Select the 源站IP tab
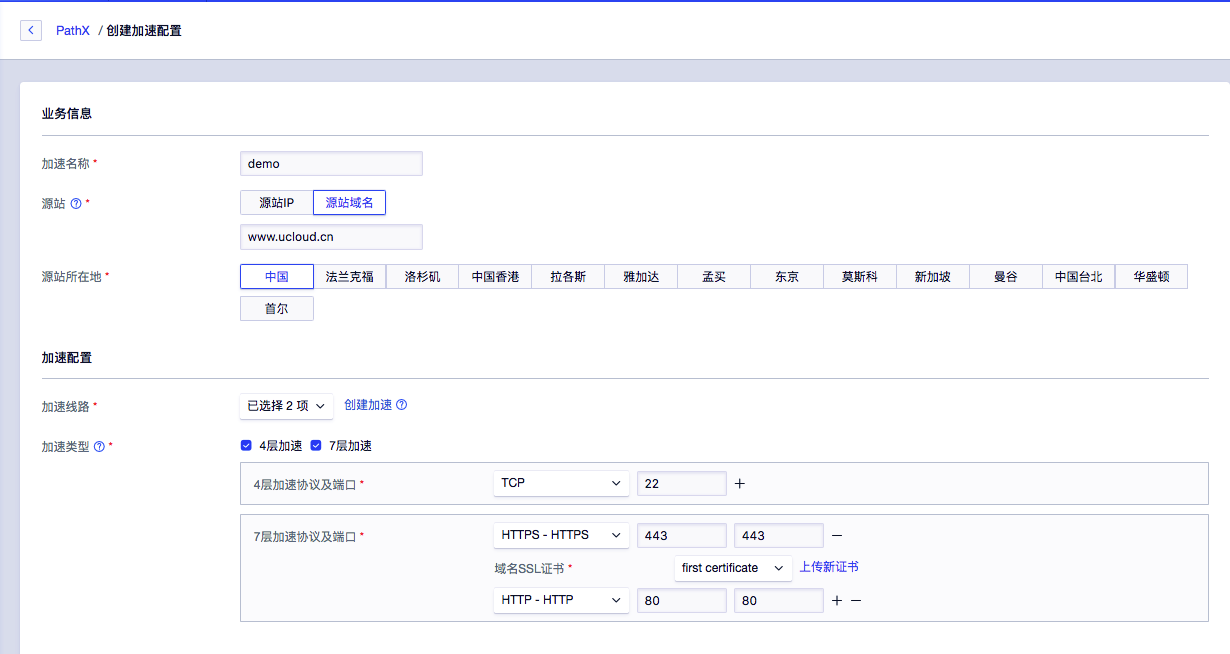 tap(277, 203)
